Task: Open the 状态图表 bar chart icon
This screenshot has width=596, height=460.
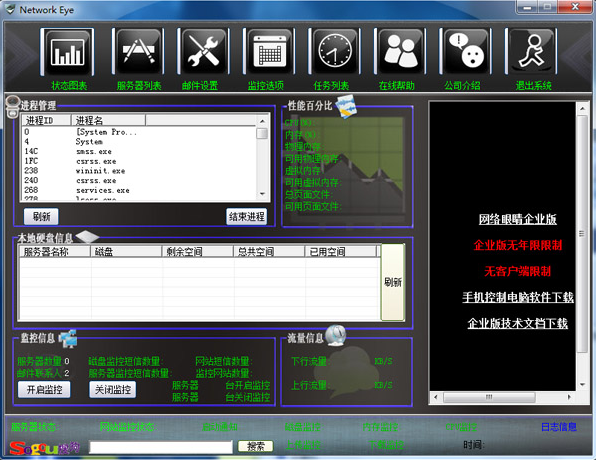Action: 67,52
